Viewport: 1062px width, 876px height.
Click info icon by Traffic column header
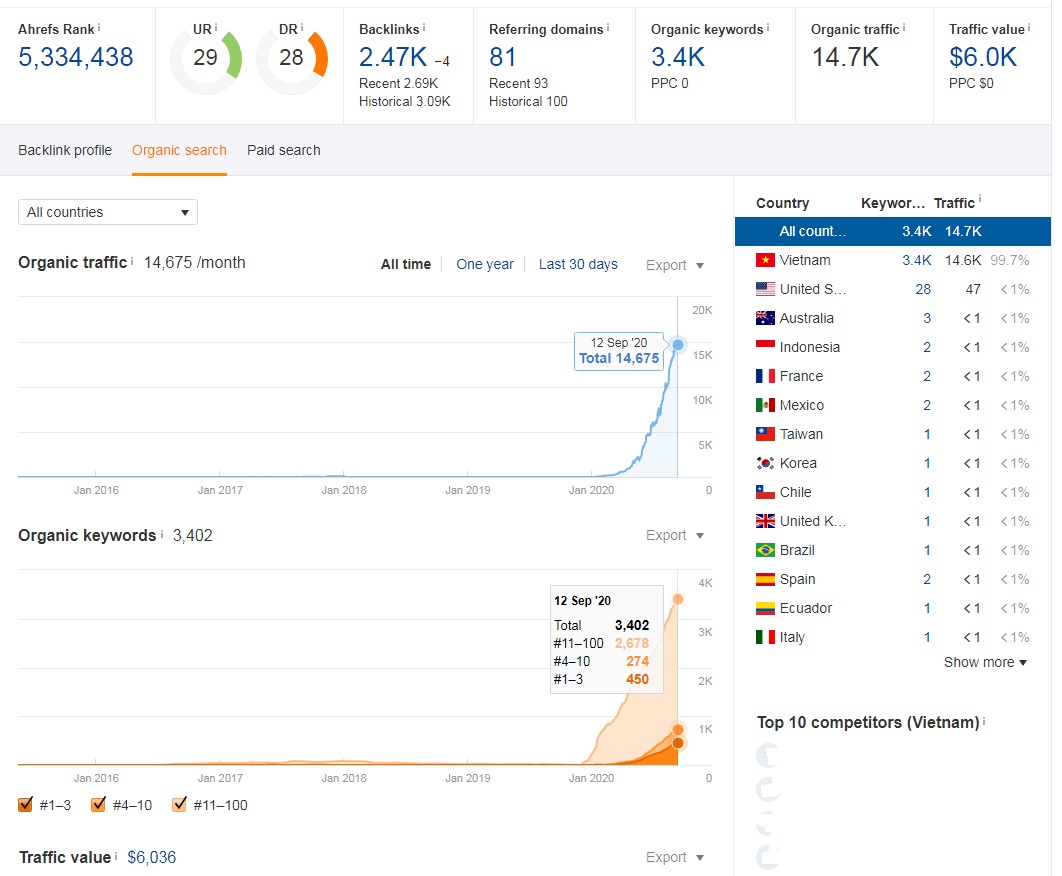[979, 199]
